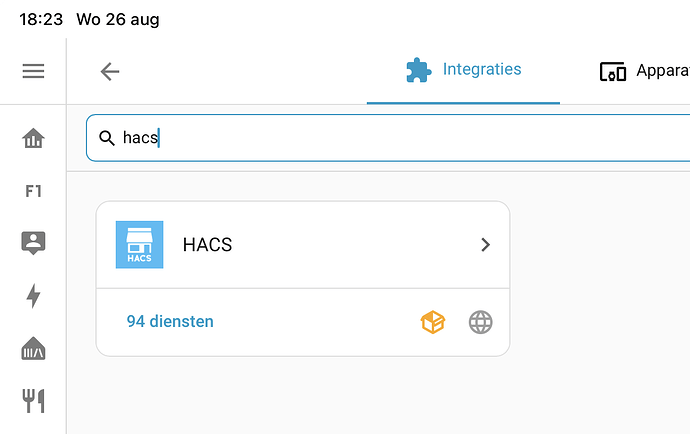Viewport: 690px width, 434px height.
Task: Go back with the arrow icon
Action: [x=110, y=71]
